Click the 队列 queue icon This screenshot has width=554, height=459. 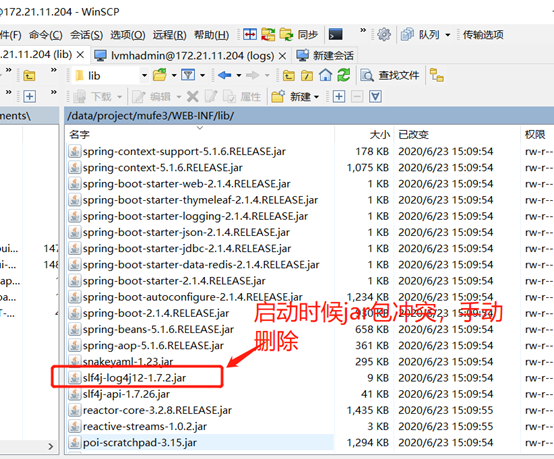coord(407,34)
